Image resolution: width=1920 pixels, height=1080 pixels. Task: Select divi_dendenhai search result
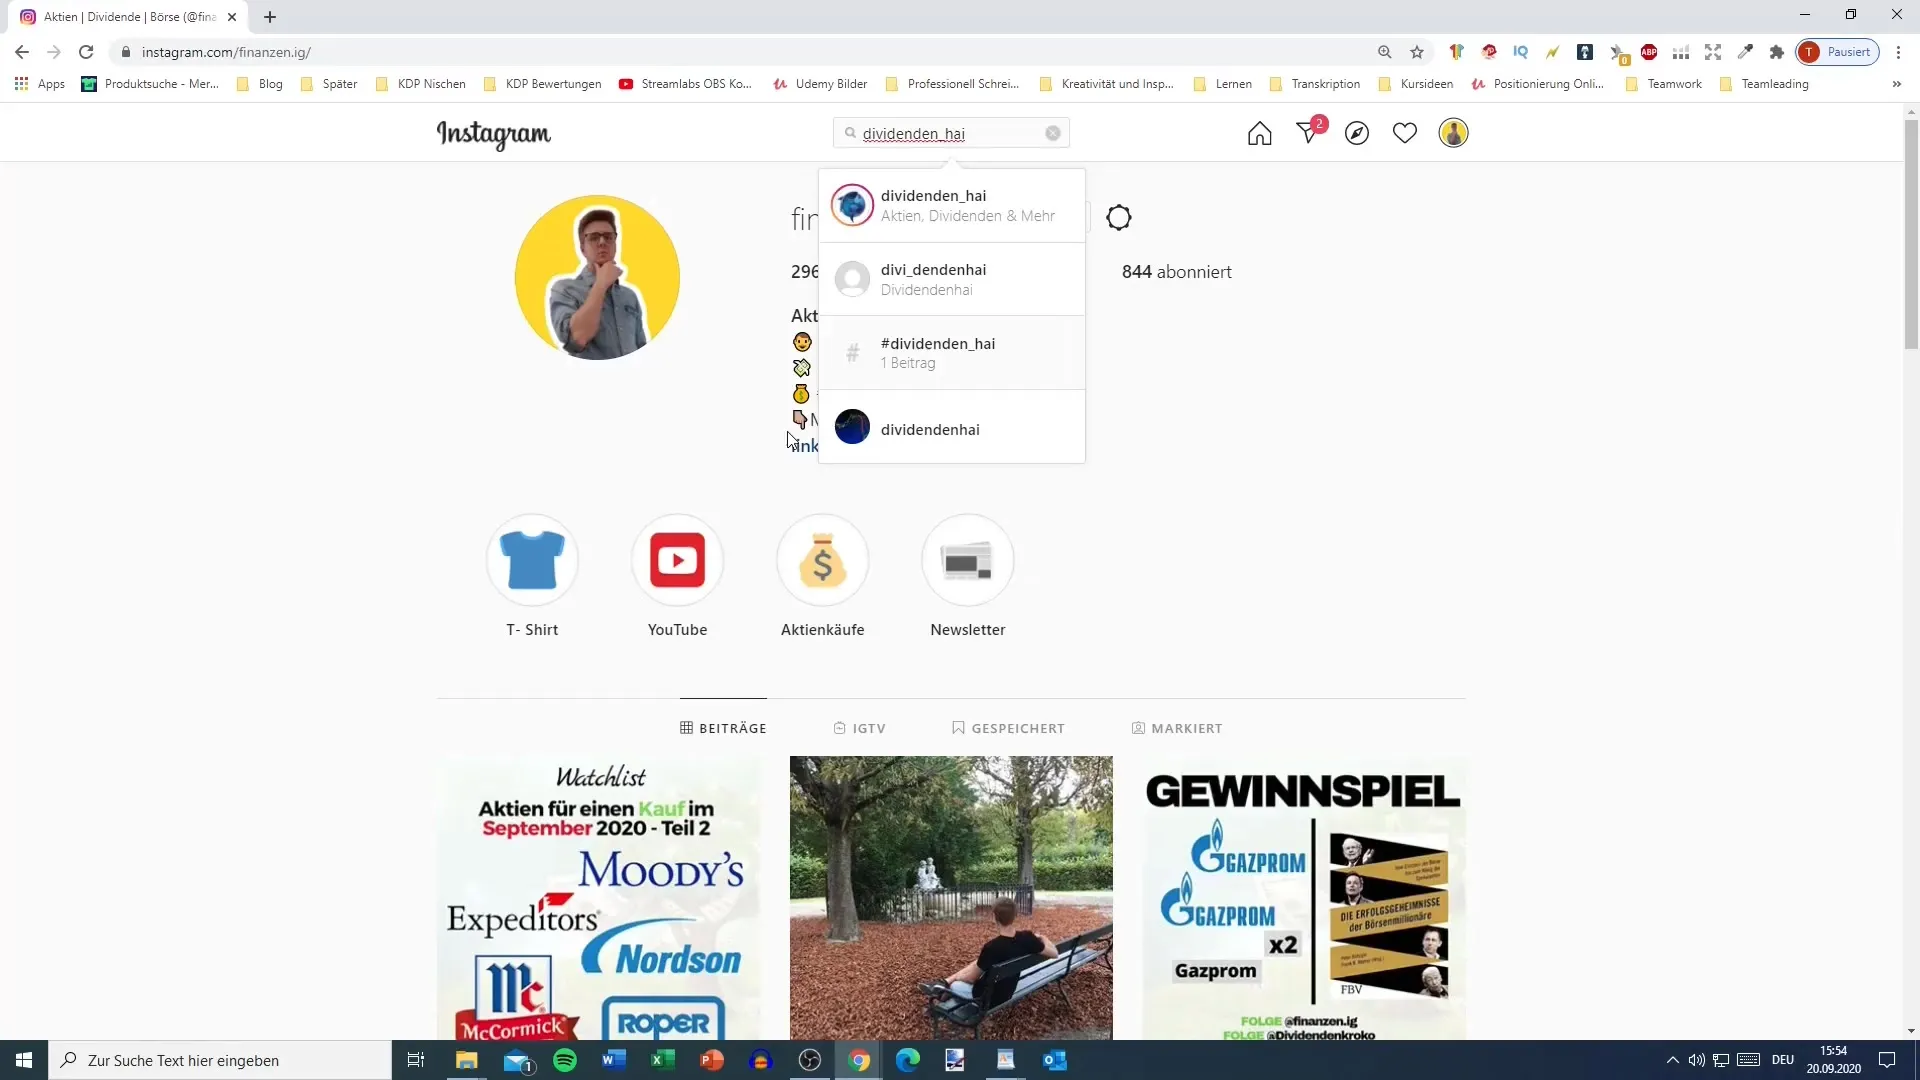point(951,279)
